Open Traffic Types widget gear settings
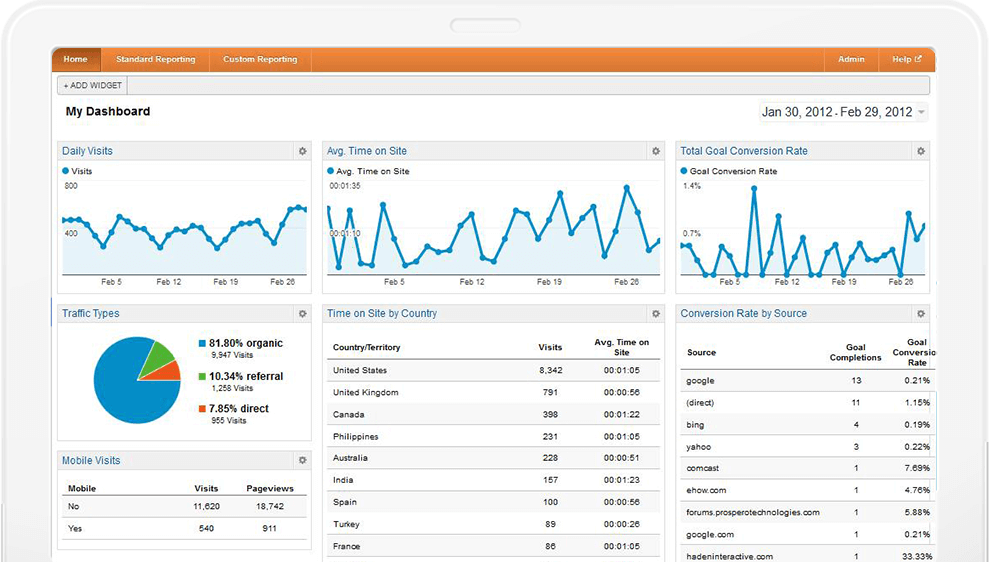The width and height of the screenshot is (989, 562). [302, 313]
